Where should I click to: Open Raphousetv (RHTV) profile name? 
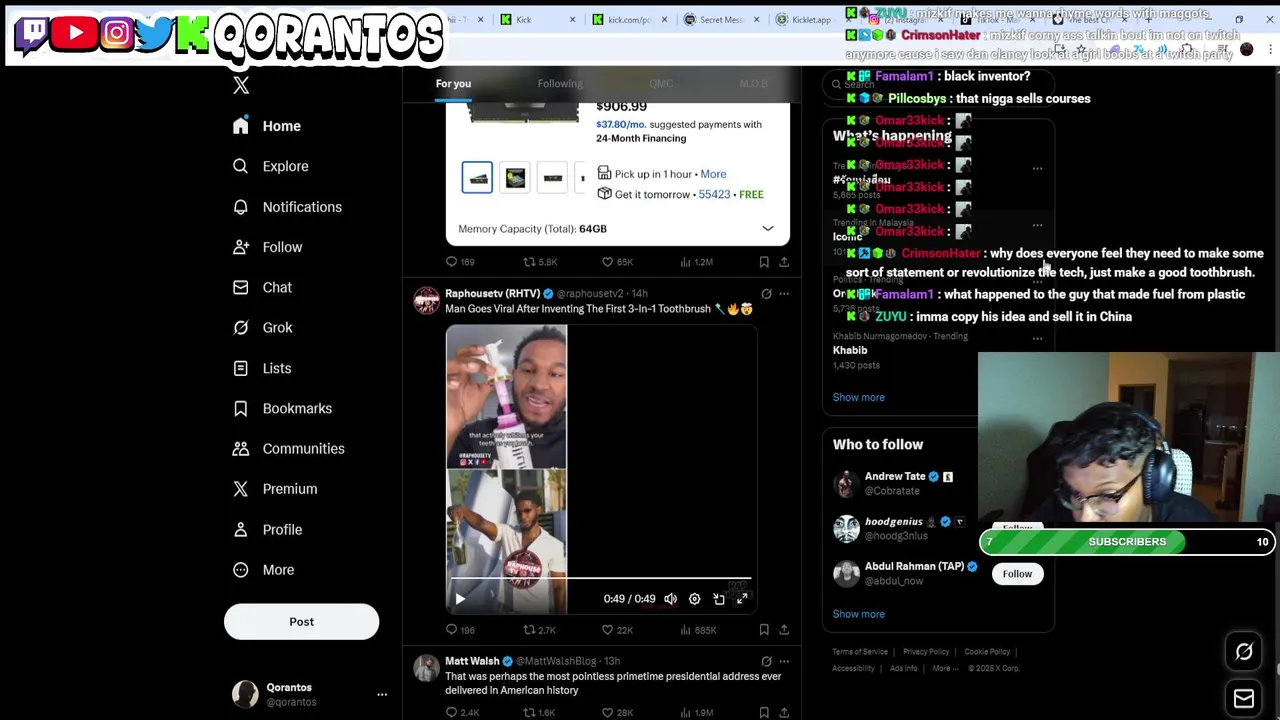pos(492,294)
